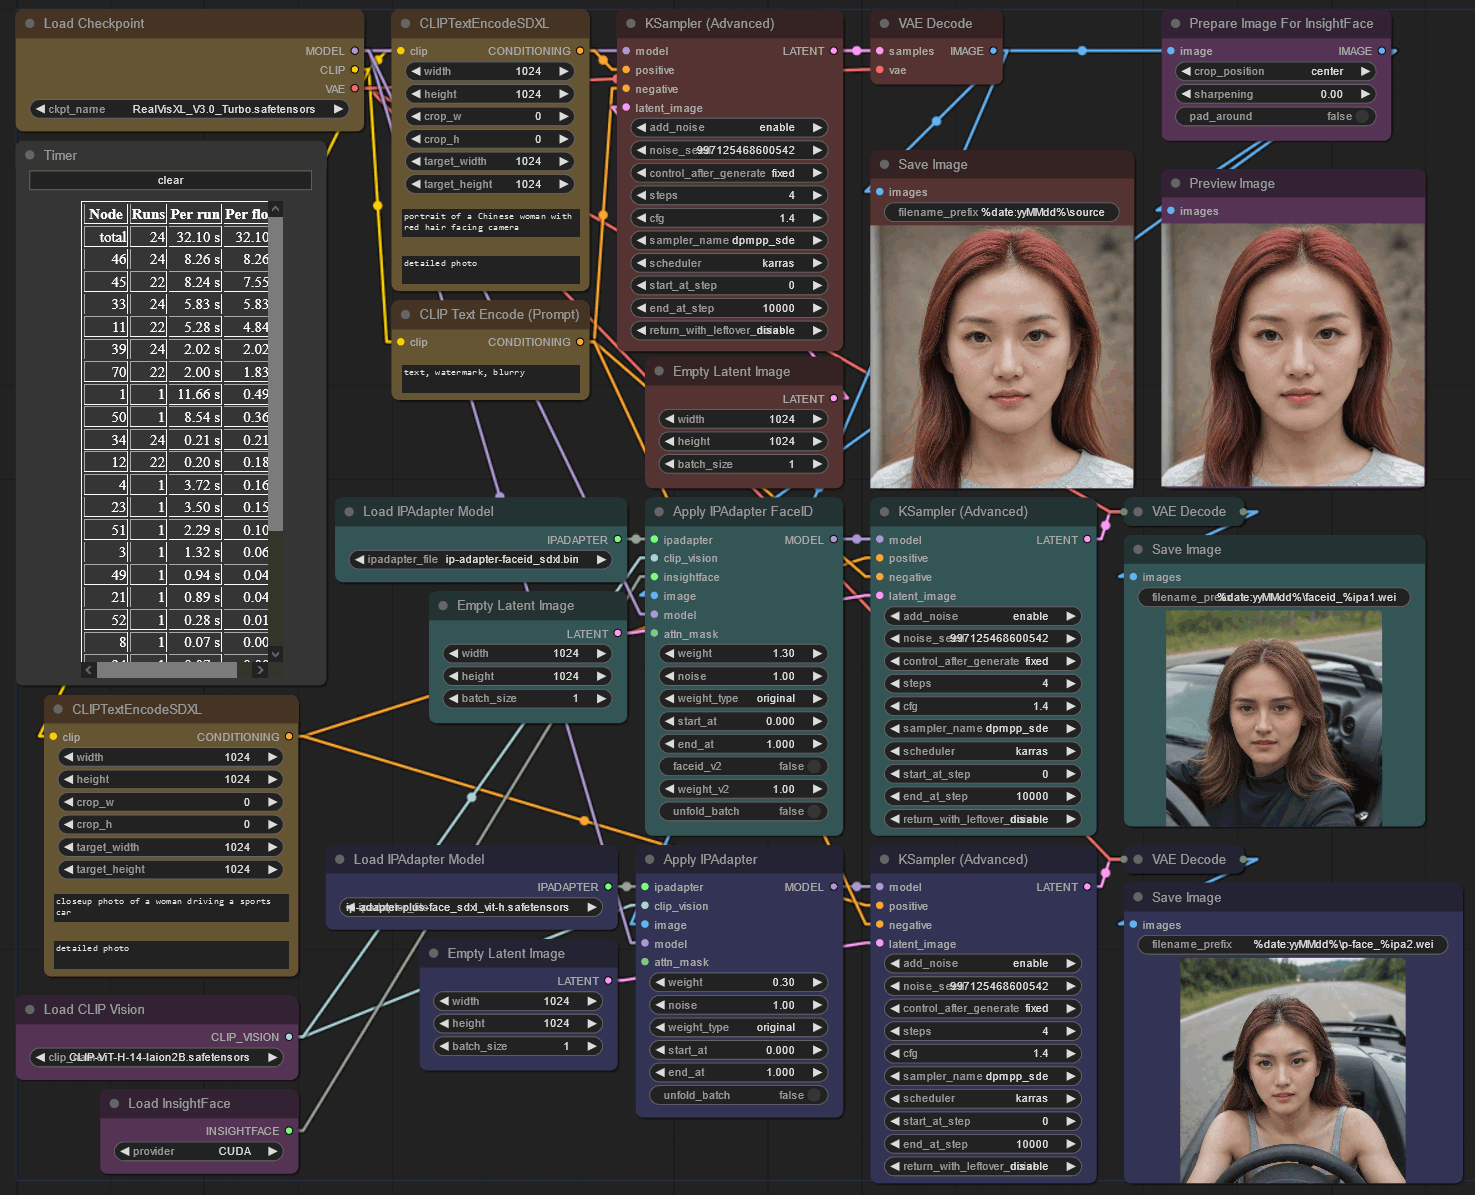Click the weight_v2 1.00 value field
Screen dimensions: 1475x1195
pyautogui.click(x=743, y=789)
